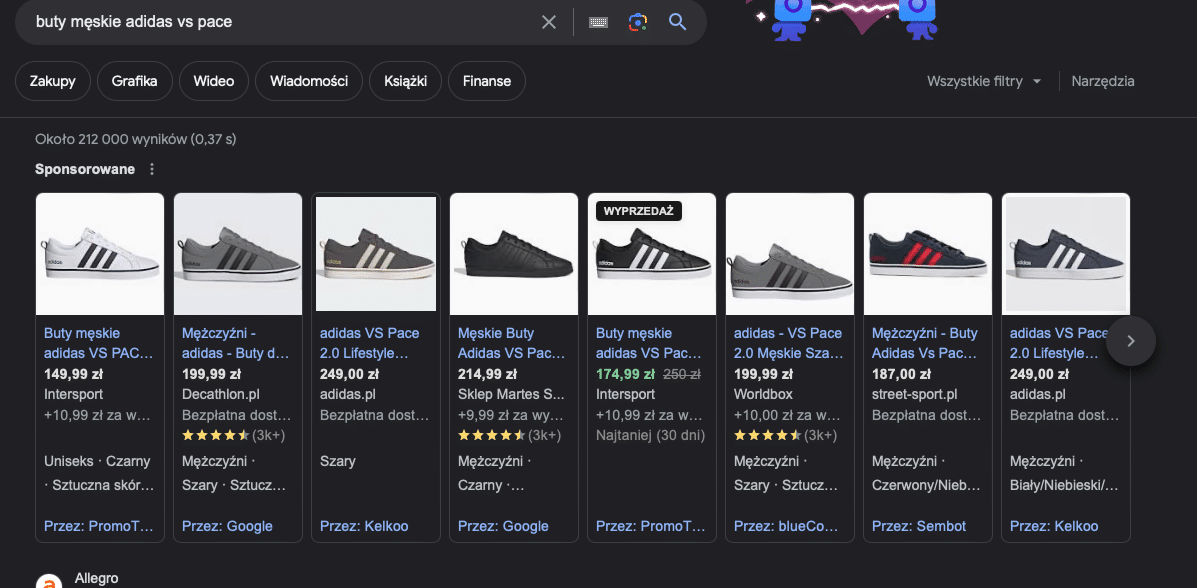The height and width of the screenshot is (588, 1197).
Task: Expand the Wszystkie filtry dropdown
Action: (984, 82)
